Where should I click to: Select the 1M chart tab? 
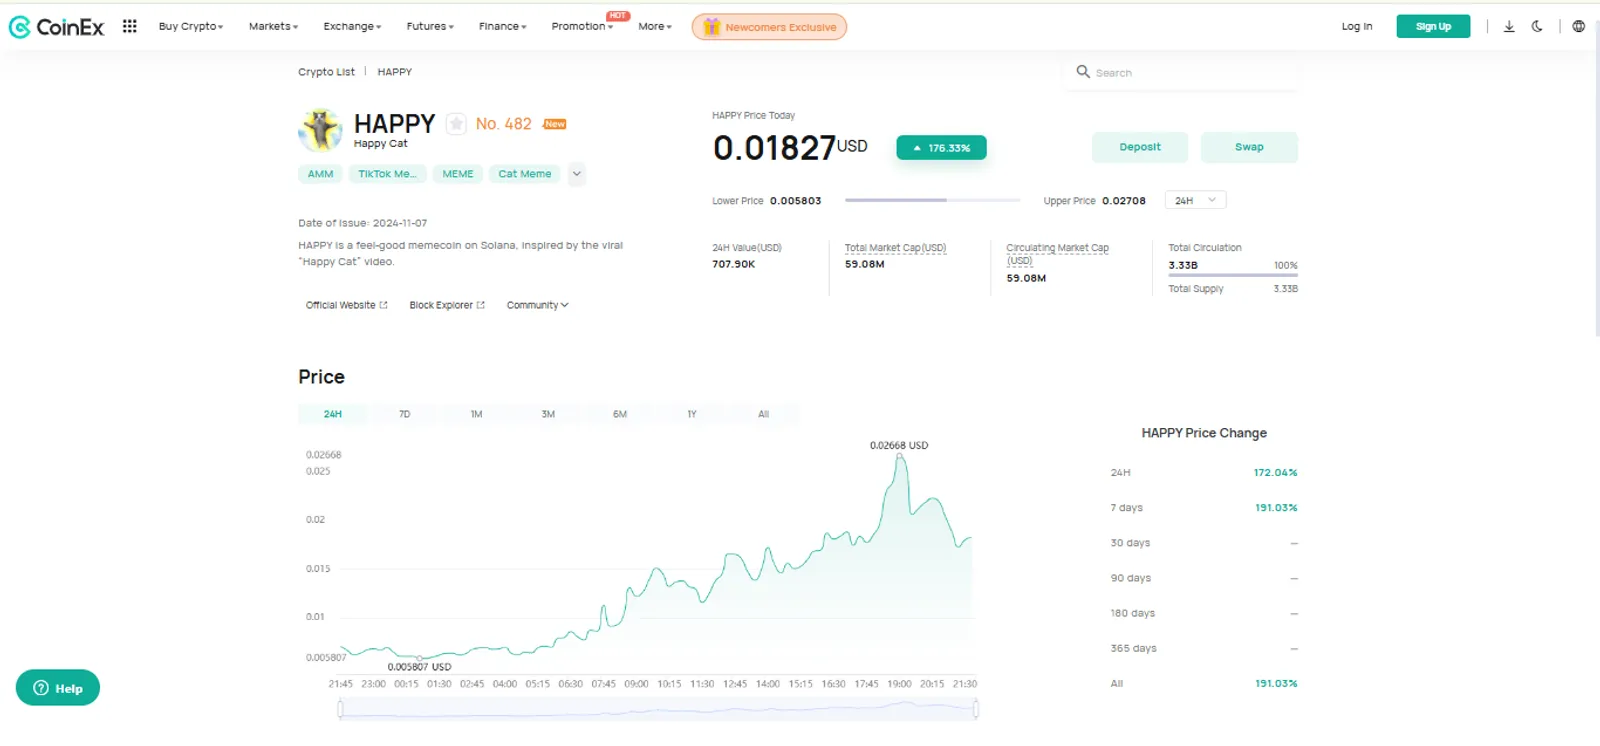coord(477,414)
